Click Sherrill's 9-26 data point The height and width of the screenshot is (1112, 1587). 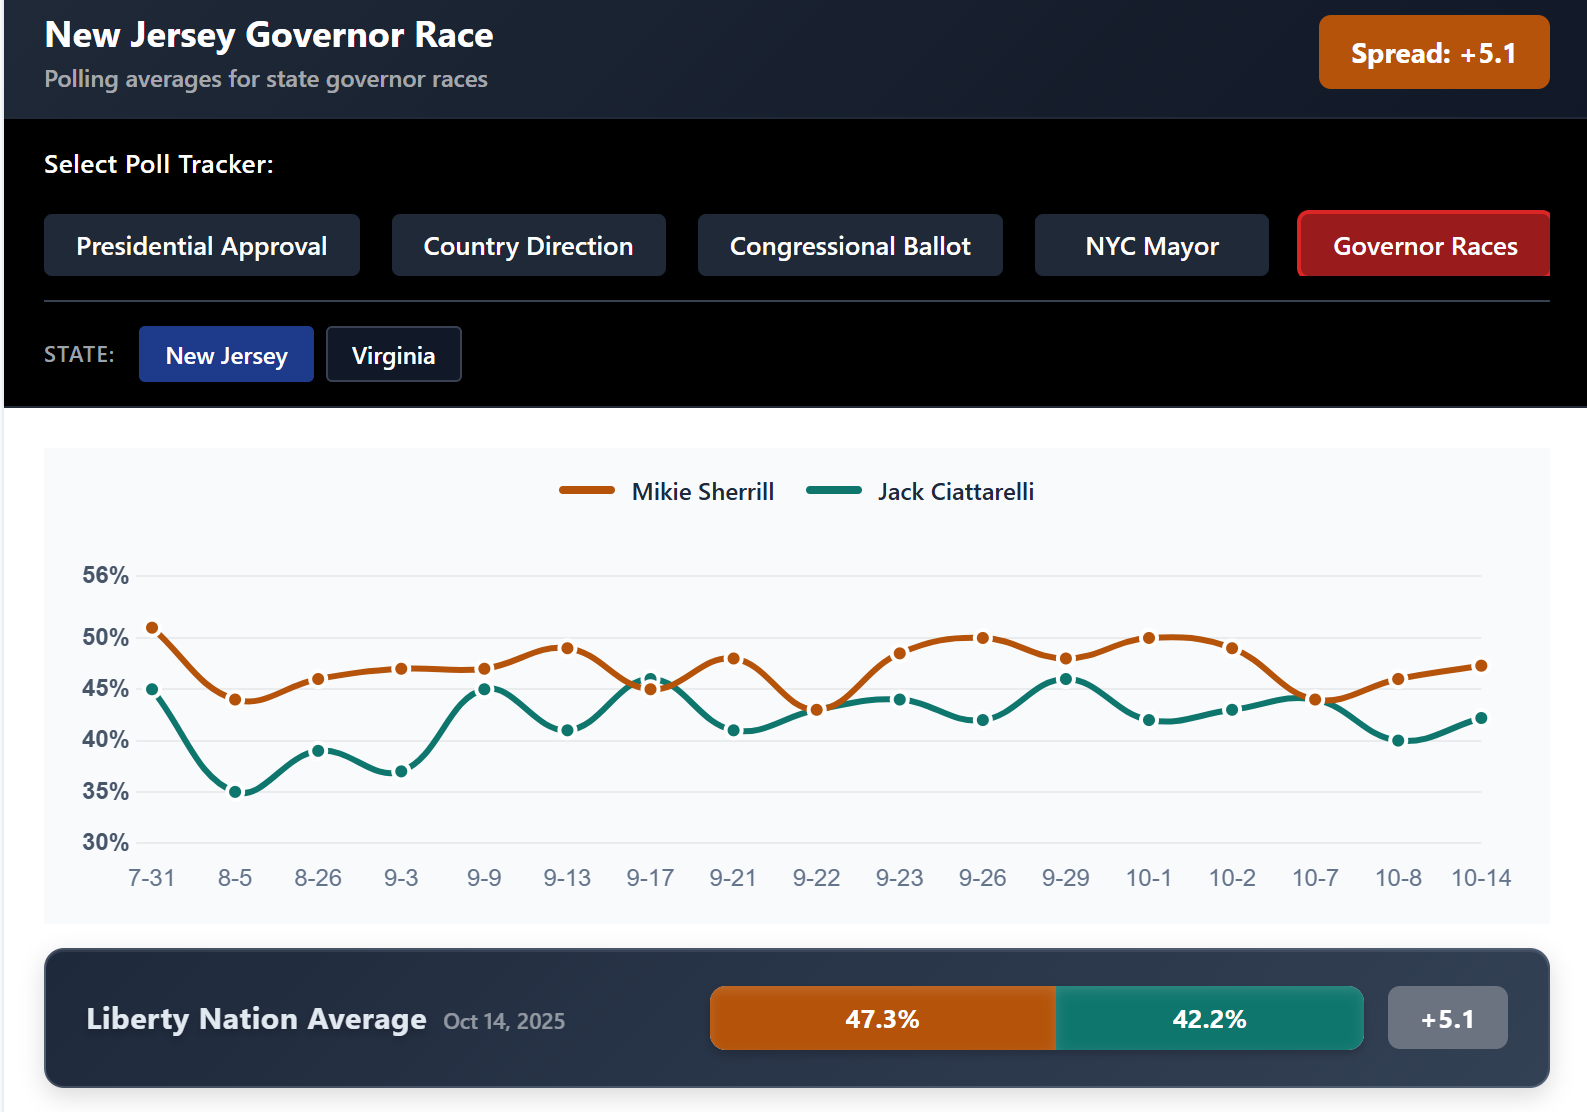[x=983, y=638]
